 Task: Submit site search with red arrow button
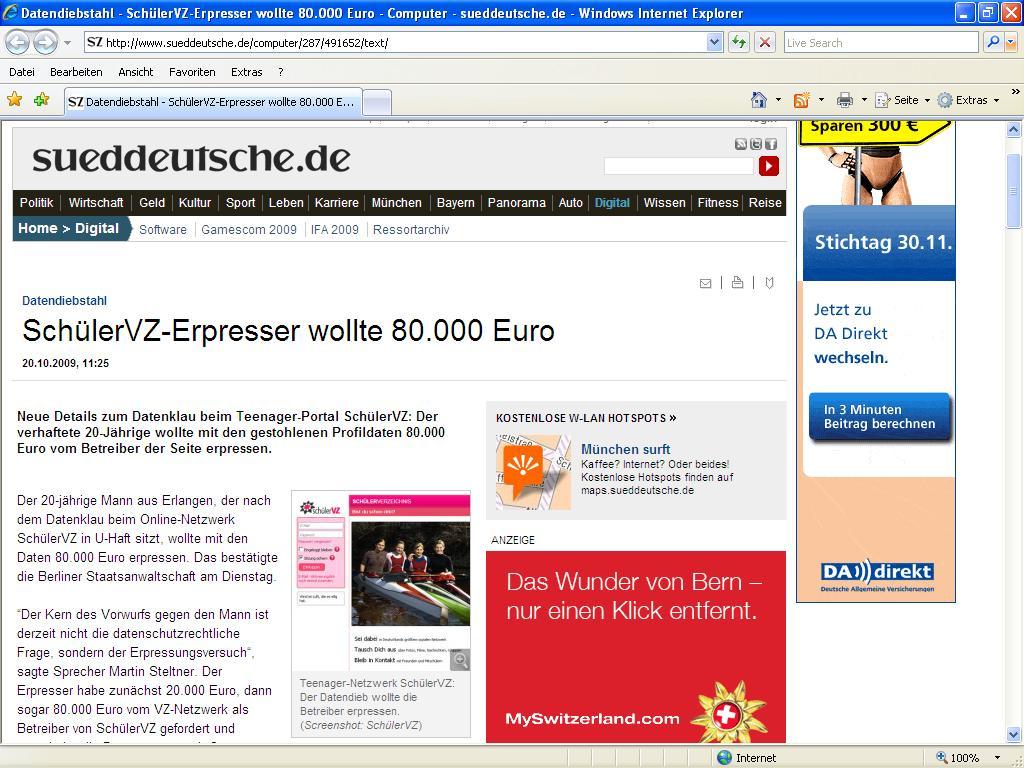[x=769, y=167]
